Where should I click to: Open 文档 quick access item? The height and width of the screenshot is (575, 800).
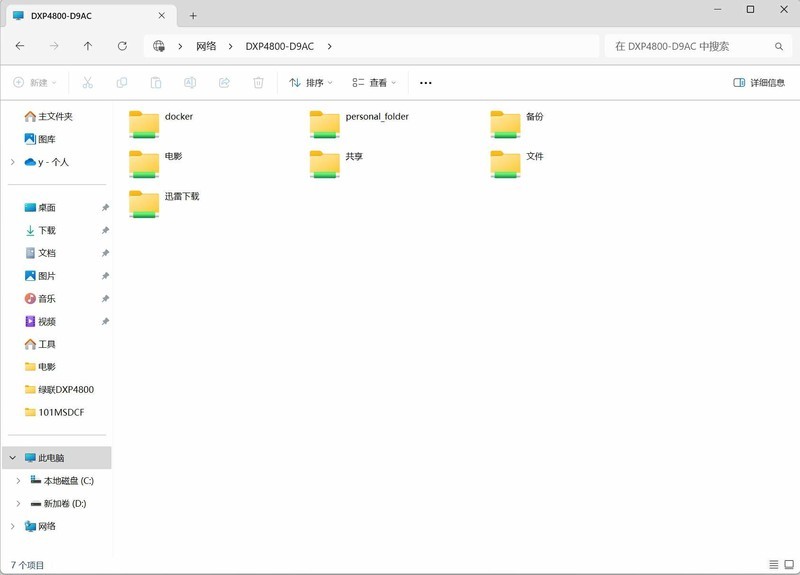pyautogui.click(x=40, y=253)
